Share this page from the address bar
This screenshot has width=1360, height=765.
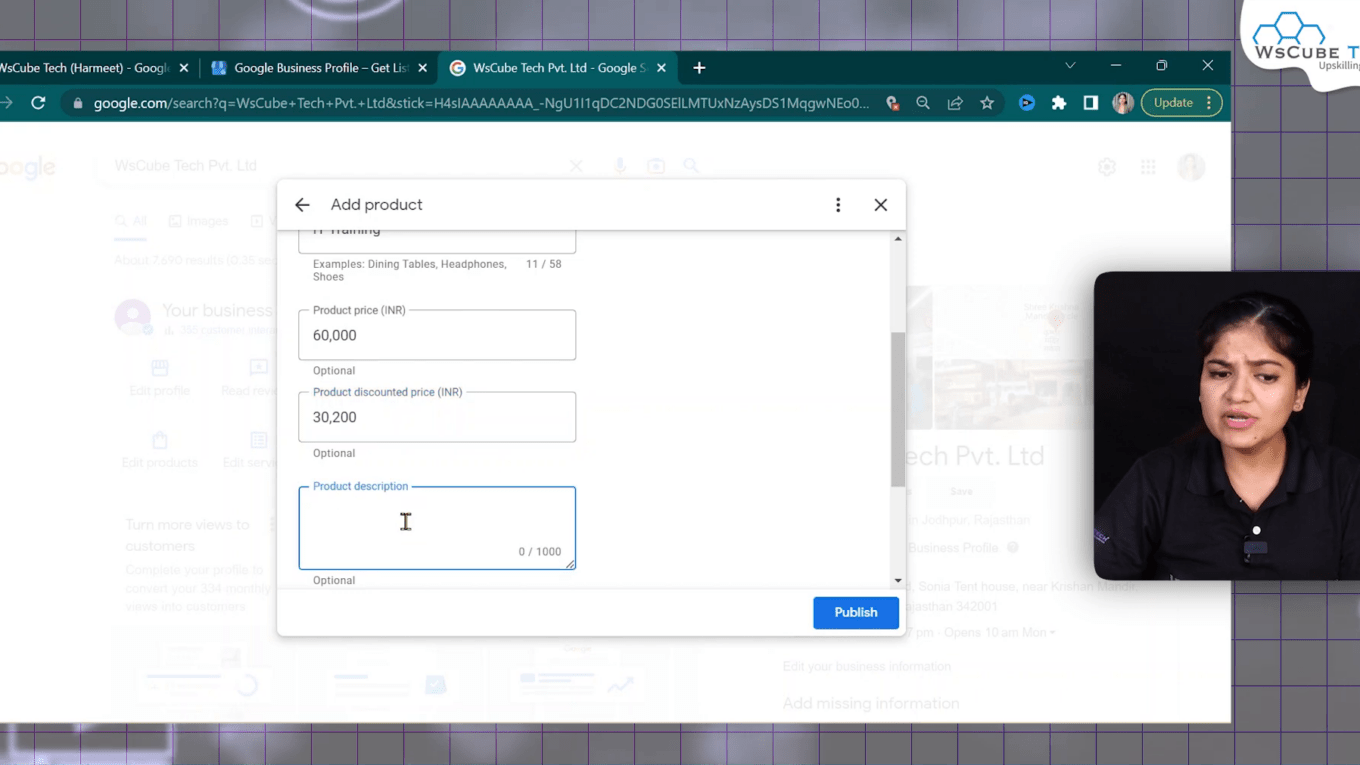955,103
